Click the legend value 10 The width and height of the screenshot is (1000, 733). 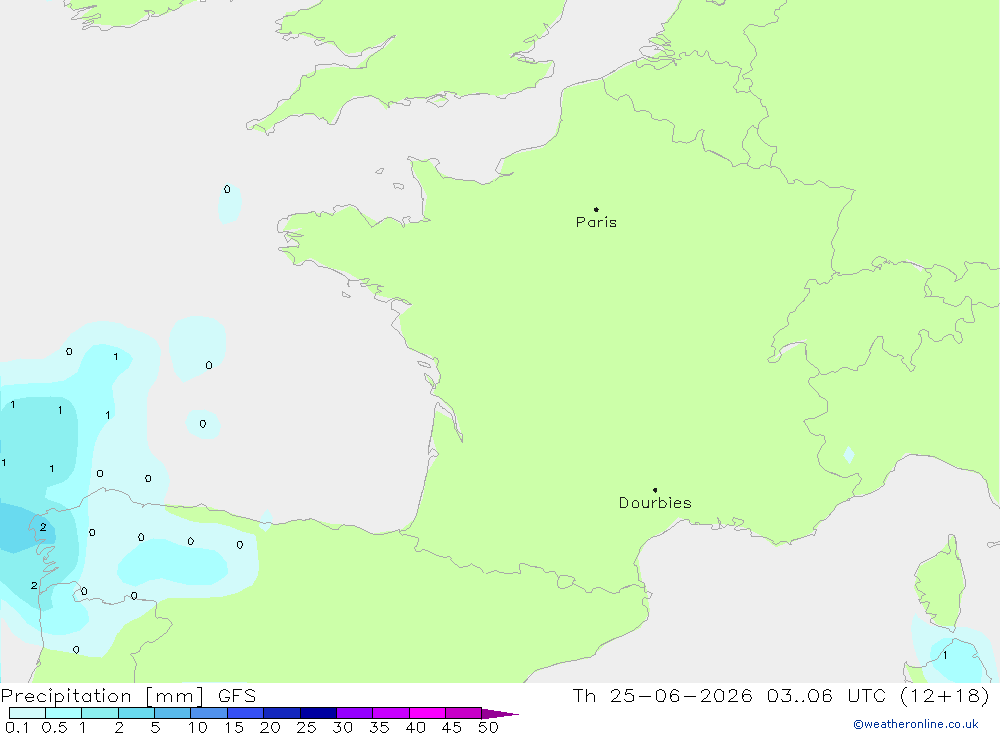click(198, 727)
